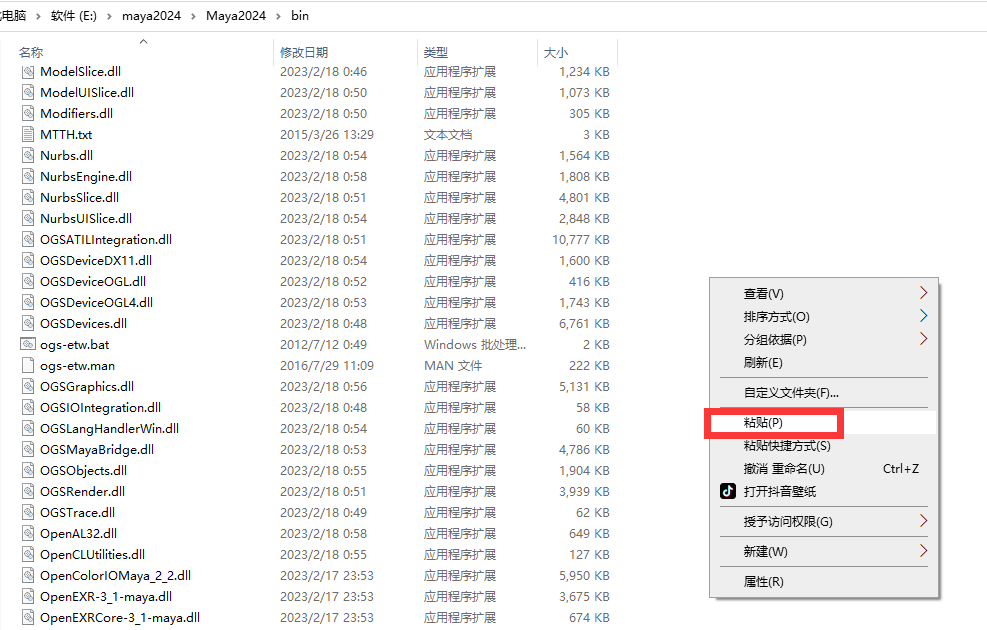The height and width of the screenshot is (630, 987).
Task: Choose 粘贴快捷方式(S) from the context menu
Action: coord(823,446)
